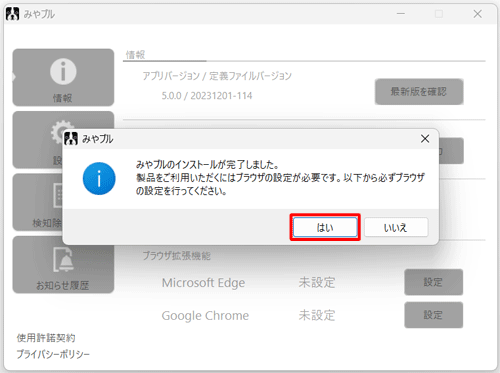Image resolution: width=500 pixels, height=373 pixels.
Task: Click 未設定 status next to Microsoft Edge
Action: pyautogui.click(x=317, y=282)
